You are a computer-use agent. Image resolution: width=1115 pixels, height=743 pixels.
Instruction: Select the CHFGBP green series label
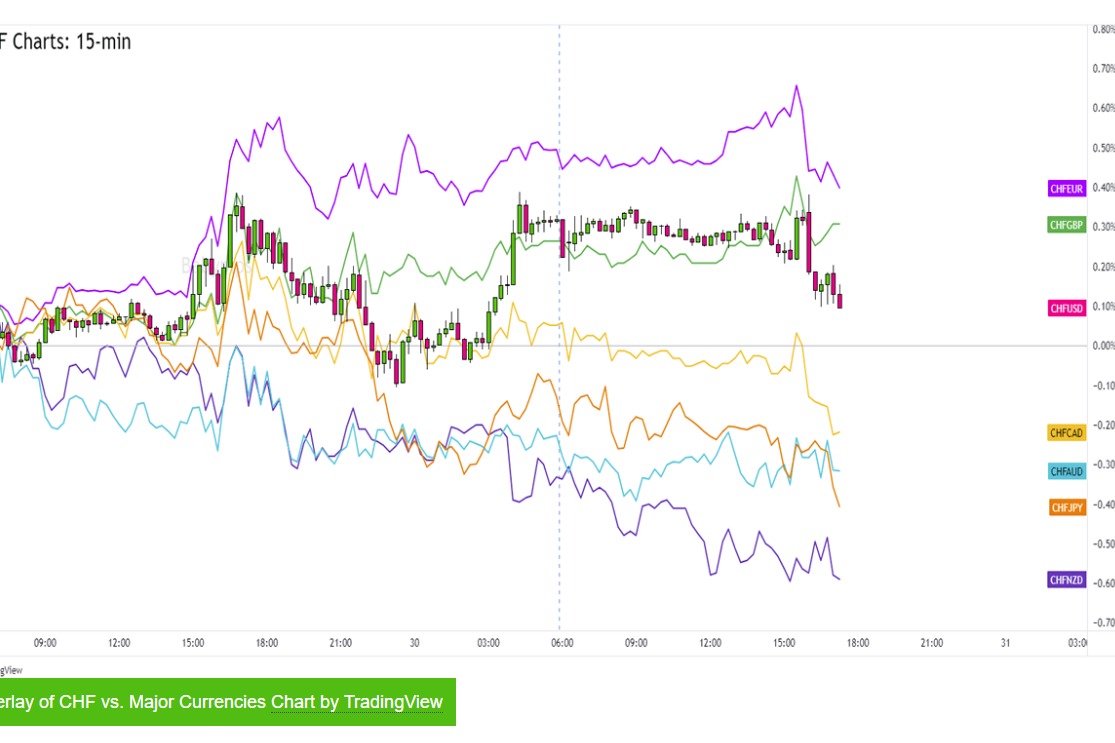pos(1066,226)
